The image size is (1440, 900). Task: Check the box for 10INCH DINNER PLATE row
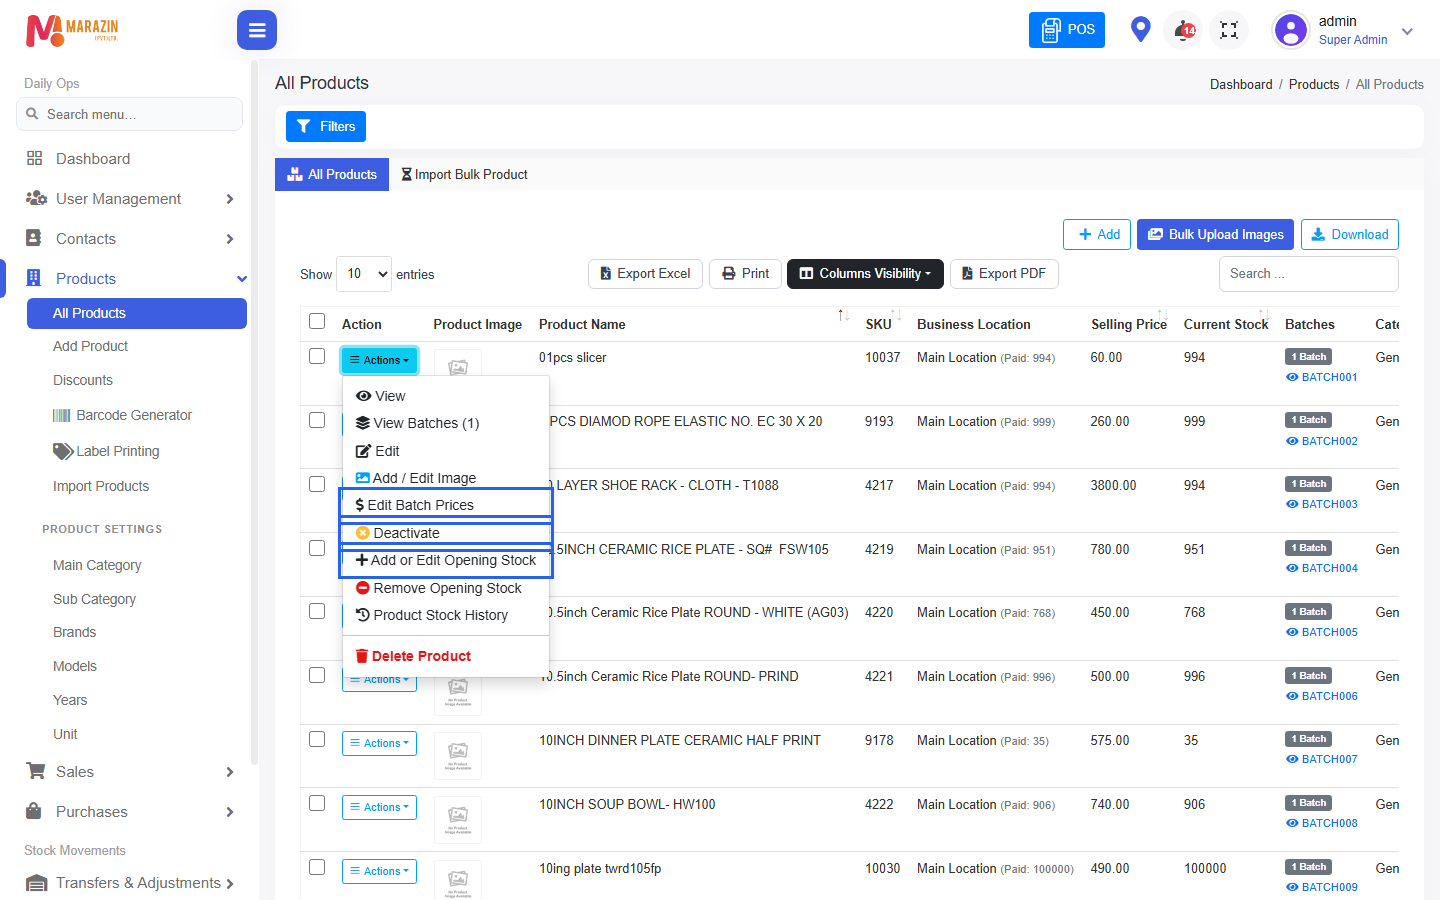pyautogui.click(x=317, y=739)
